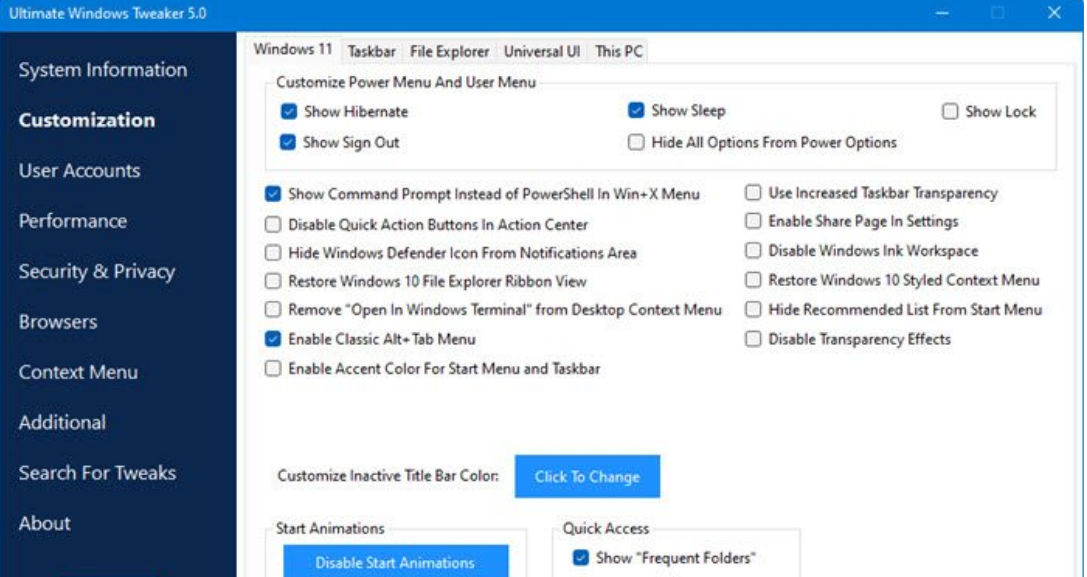Check Hide All Options From Power Options

coord(636,142)
